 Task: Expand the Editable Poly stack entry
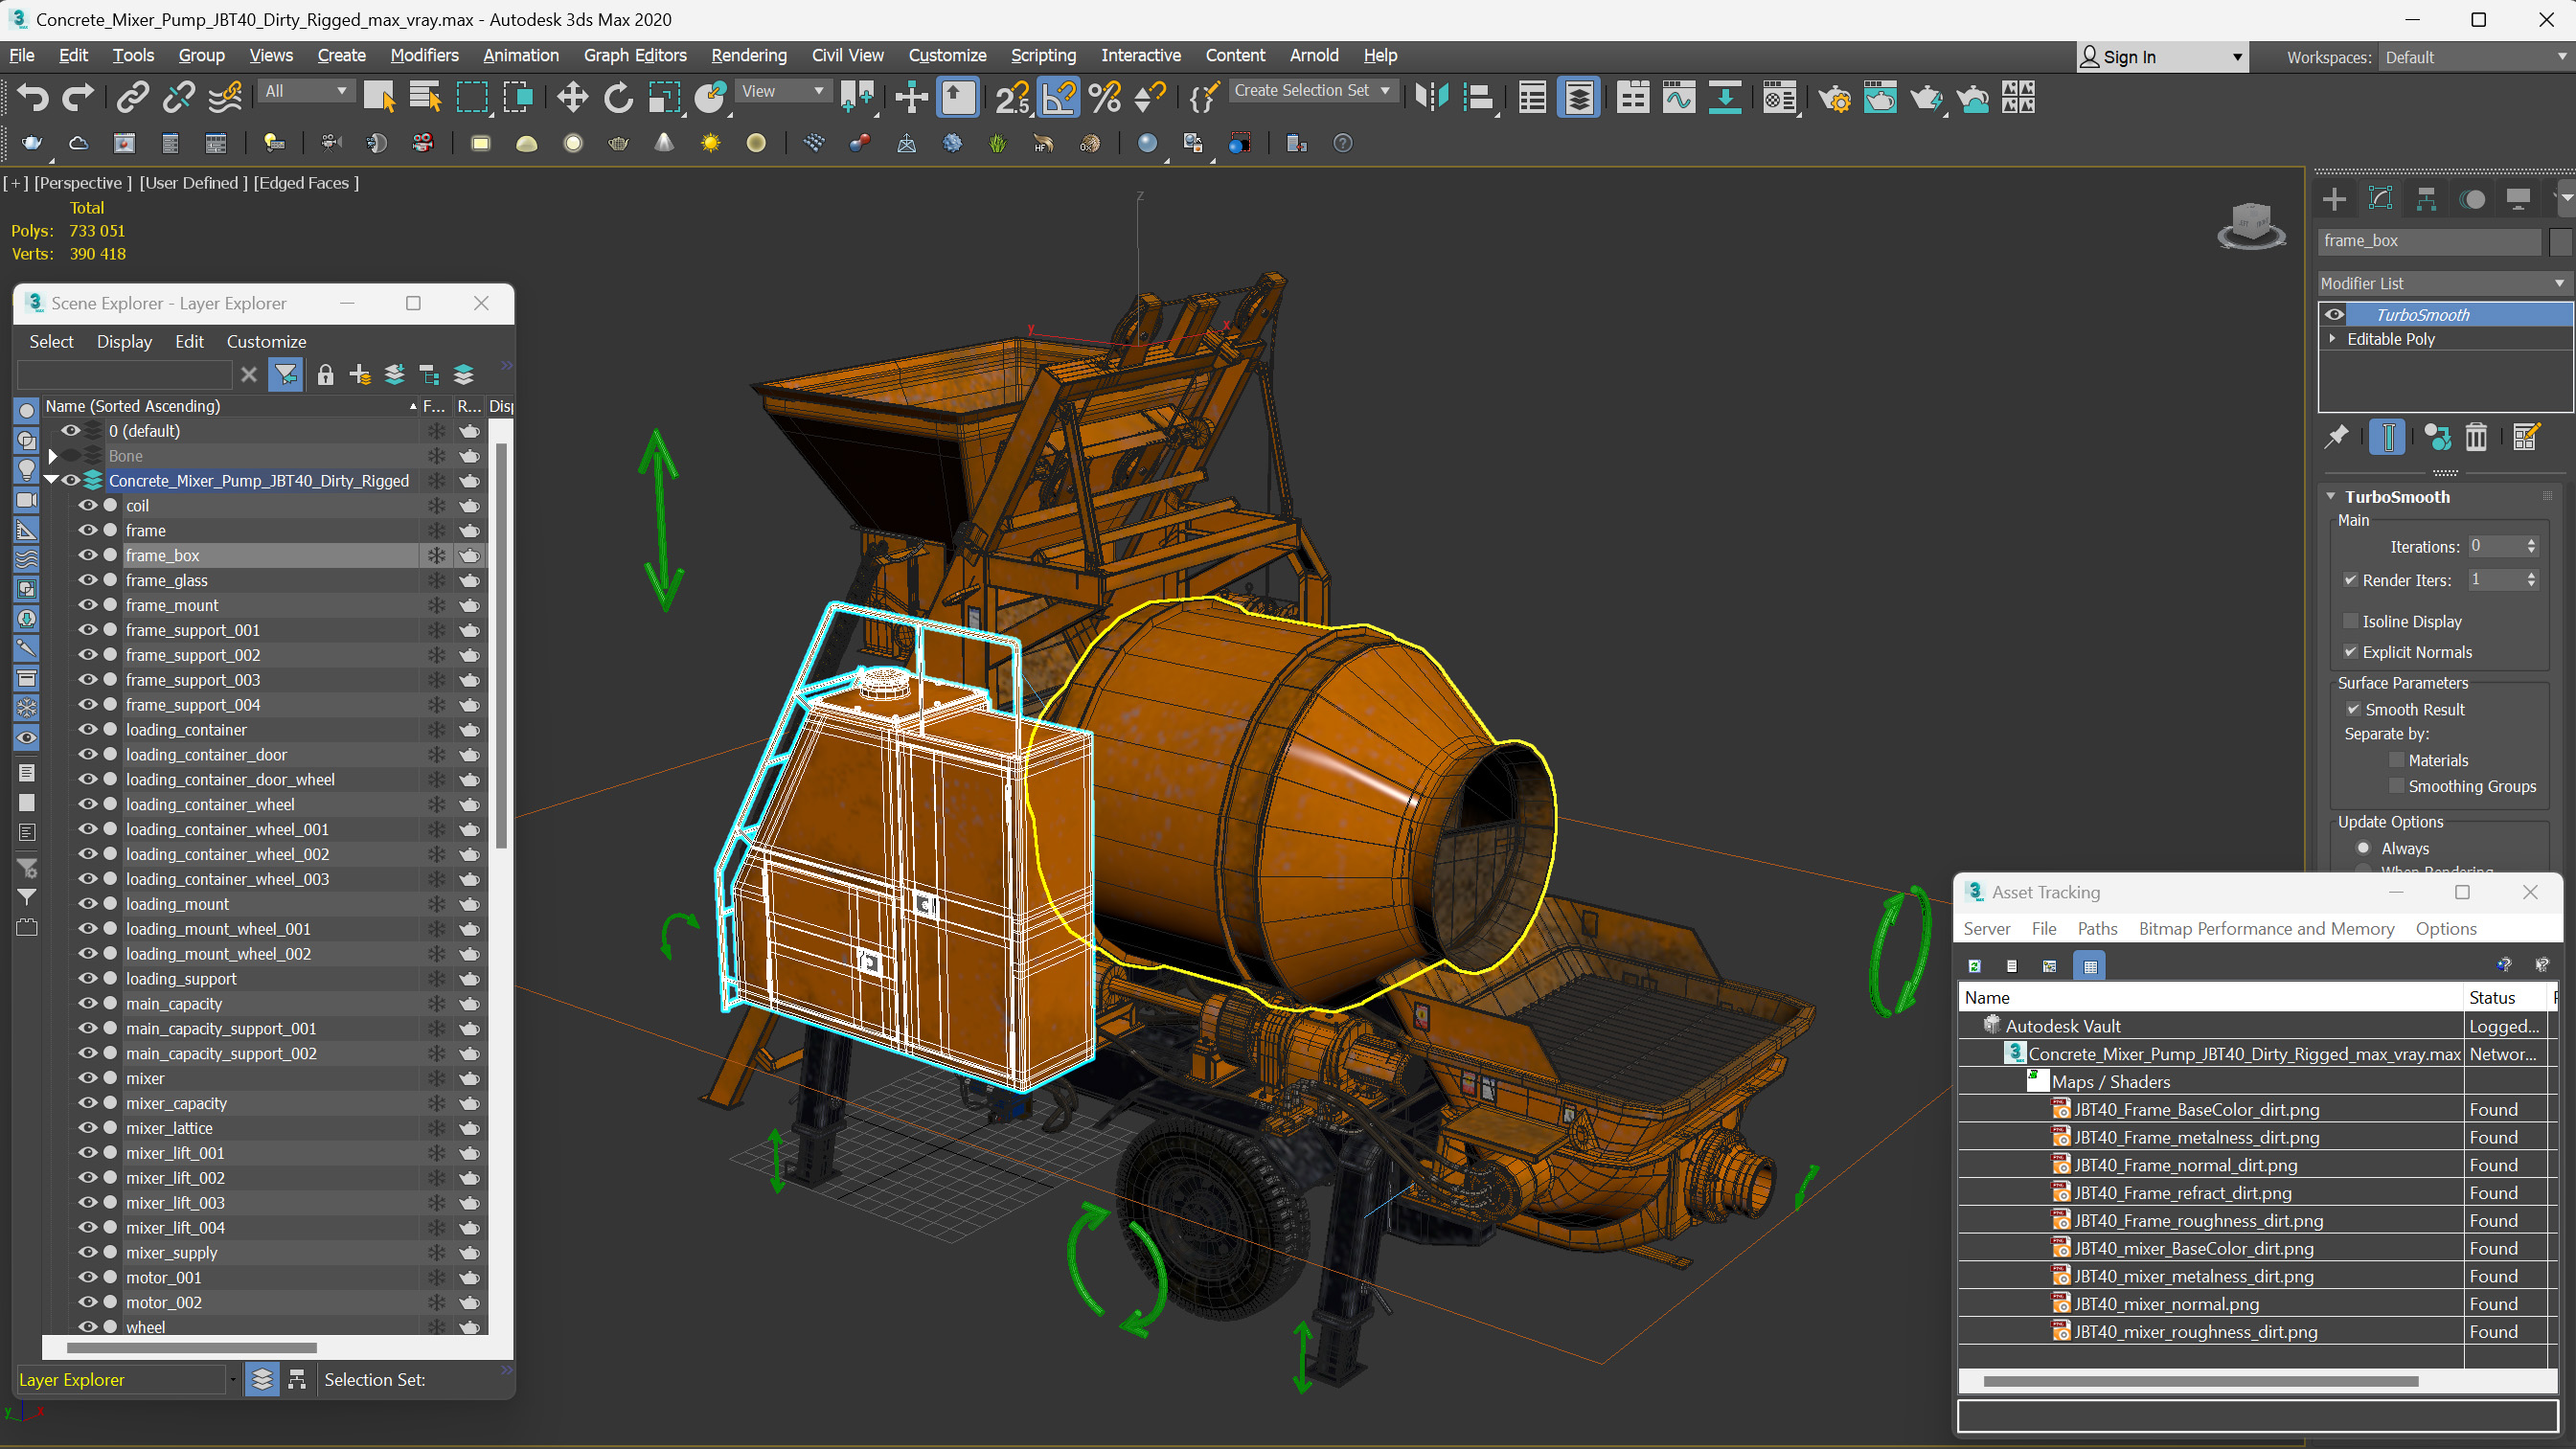click(2333, 339)
